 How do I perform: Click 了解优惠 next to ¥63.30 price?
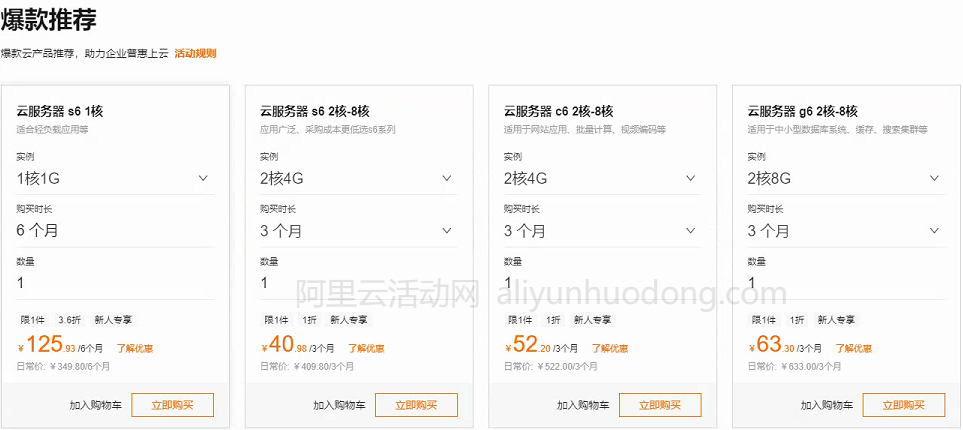pos(854,349)
